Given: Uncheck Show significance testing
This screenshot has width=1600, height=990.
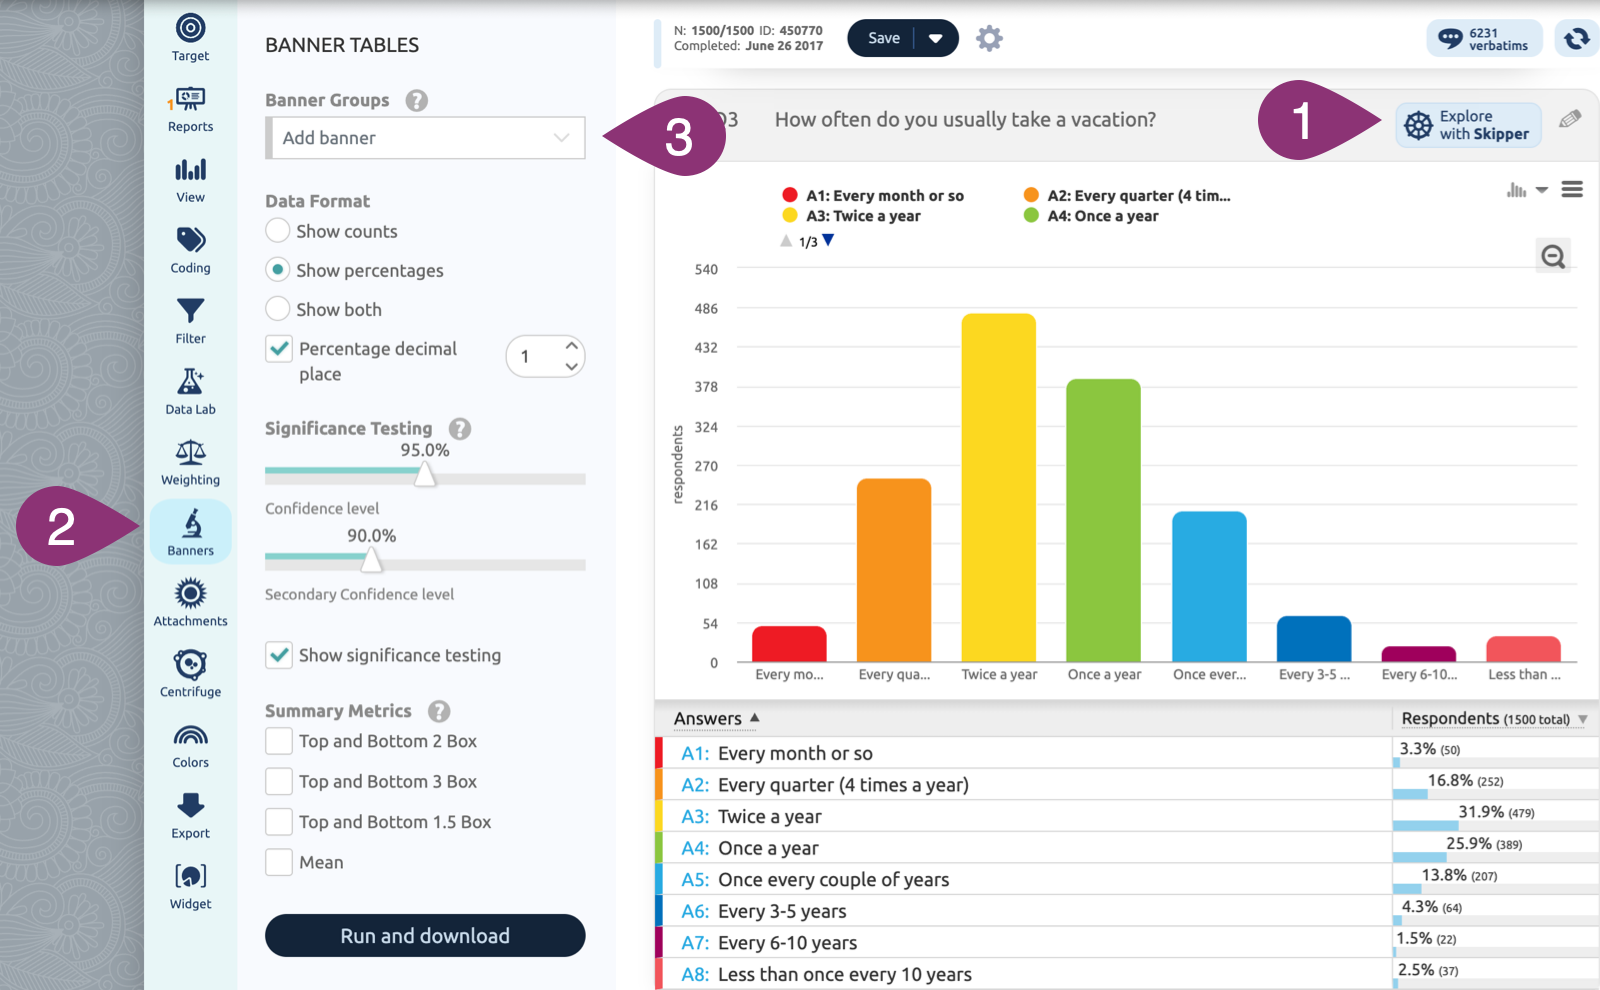Looking at the screenshot, I should (x=279, y=655).
